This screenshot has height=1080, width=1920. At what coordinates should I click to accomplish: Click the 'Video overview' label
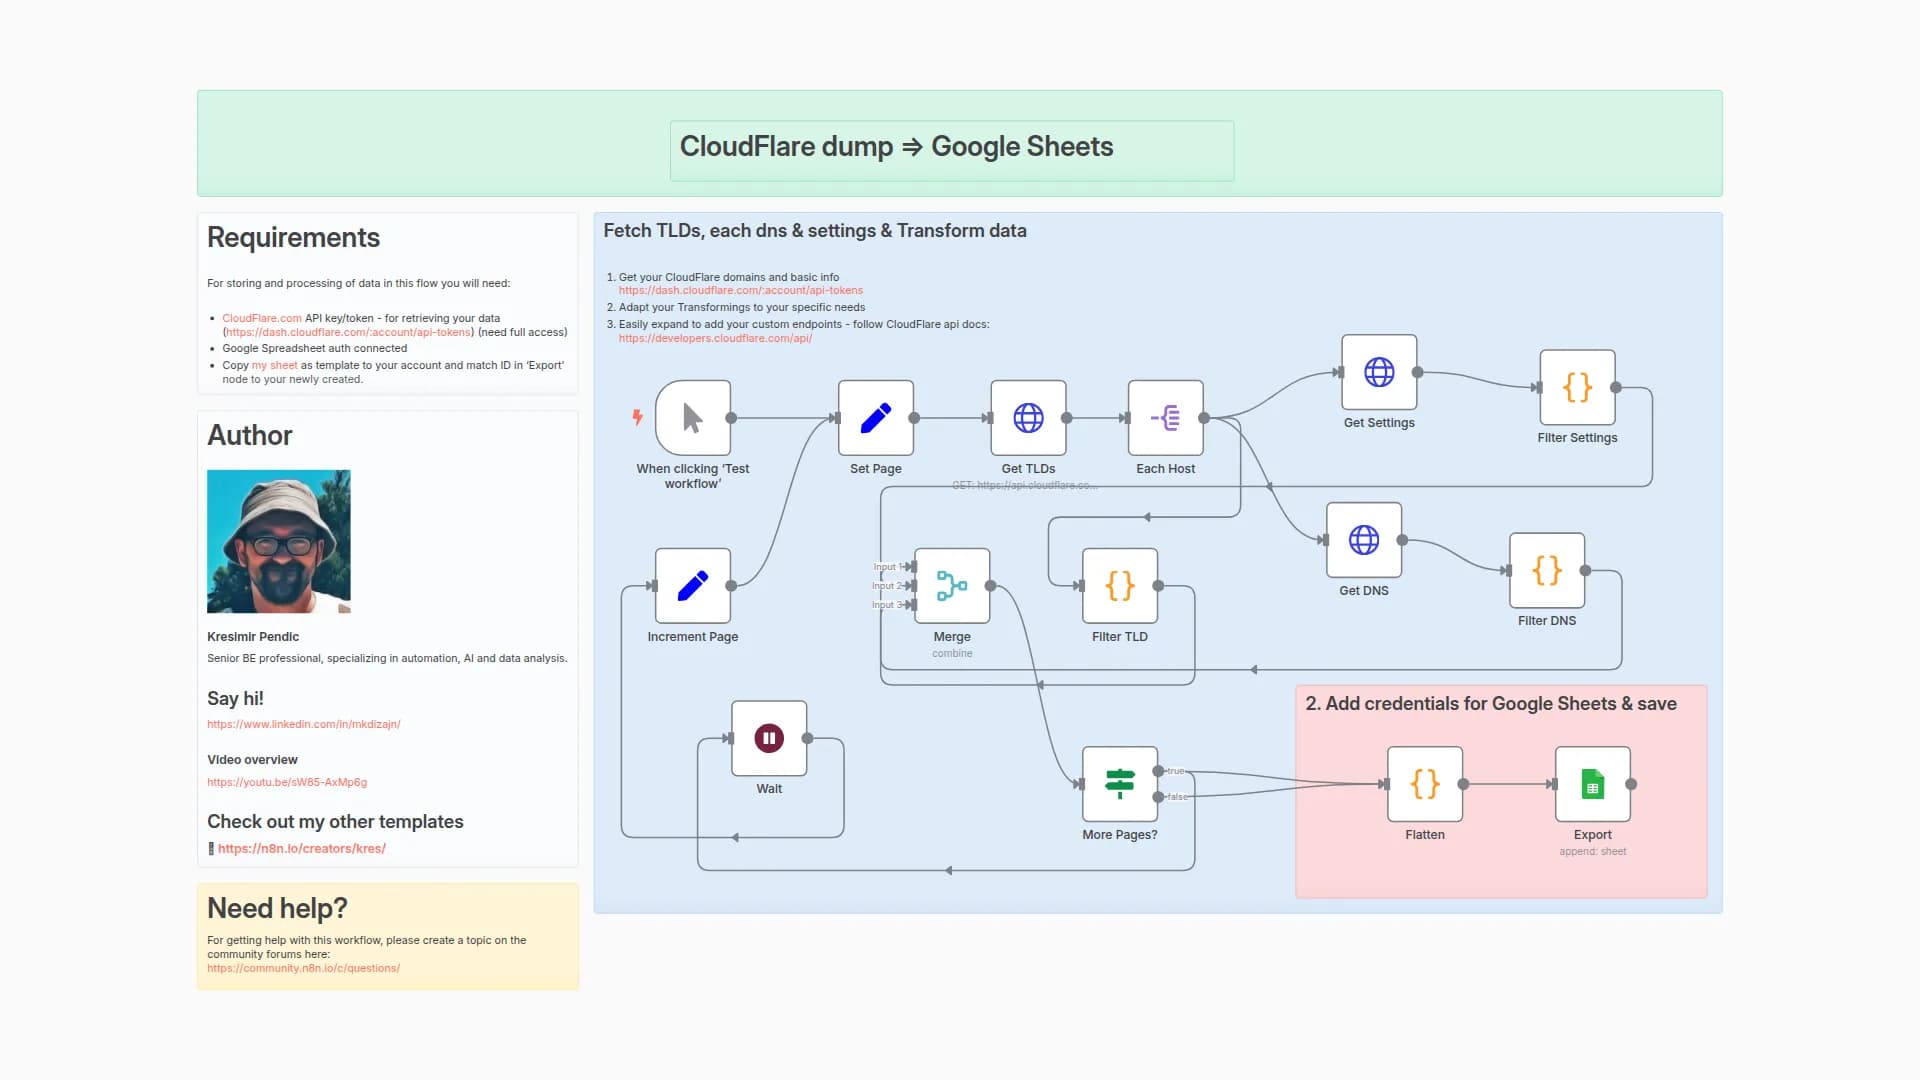tap(252, 760)
